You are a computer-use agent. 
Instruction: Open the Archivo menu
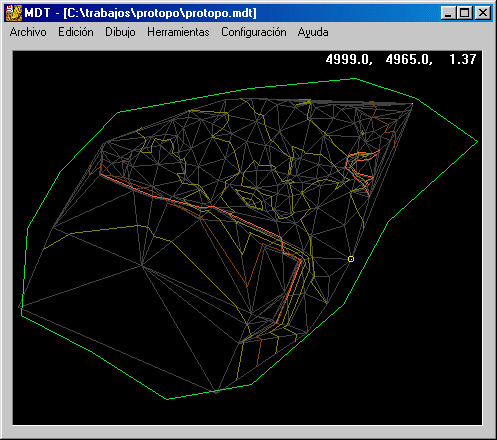point(28,32)
